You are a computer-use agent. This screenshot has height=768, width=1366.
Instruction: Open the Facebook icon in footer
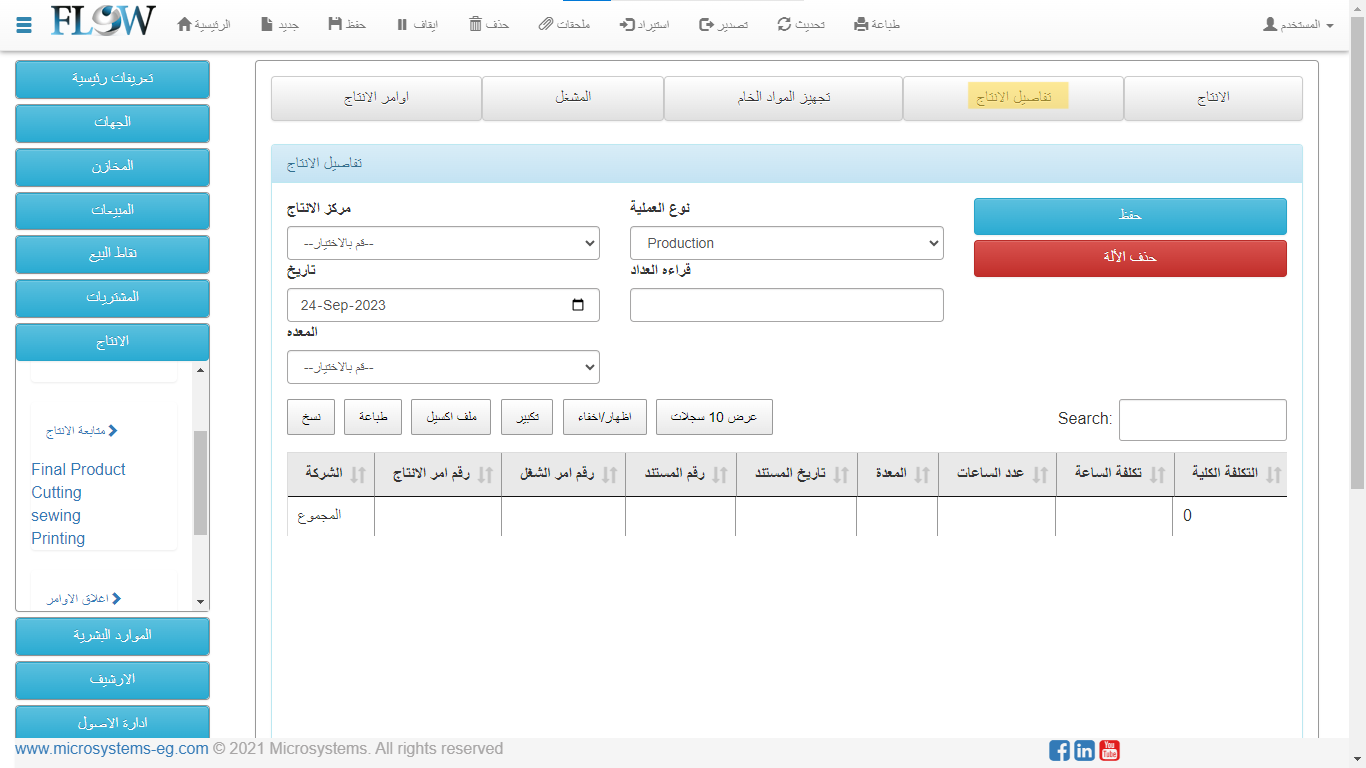coord(1059,750)
